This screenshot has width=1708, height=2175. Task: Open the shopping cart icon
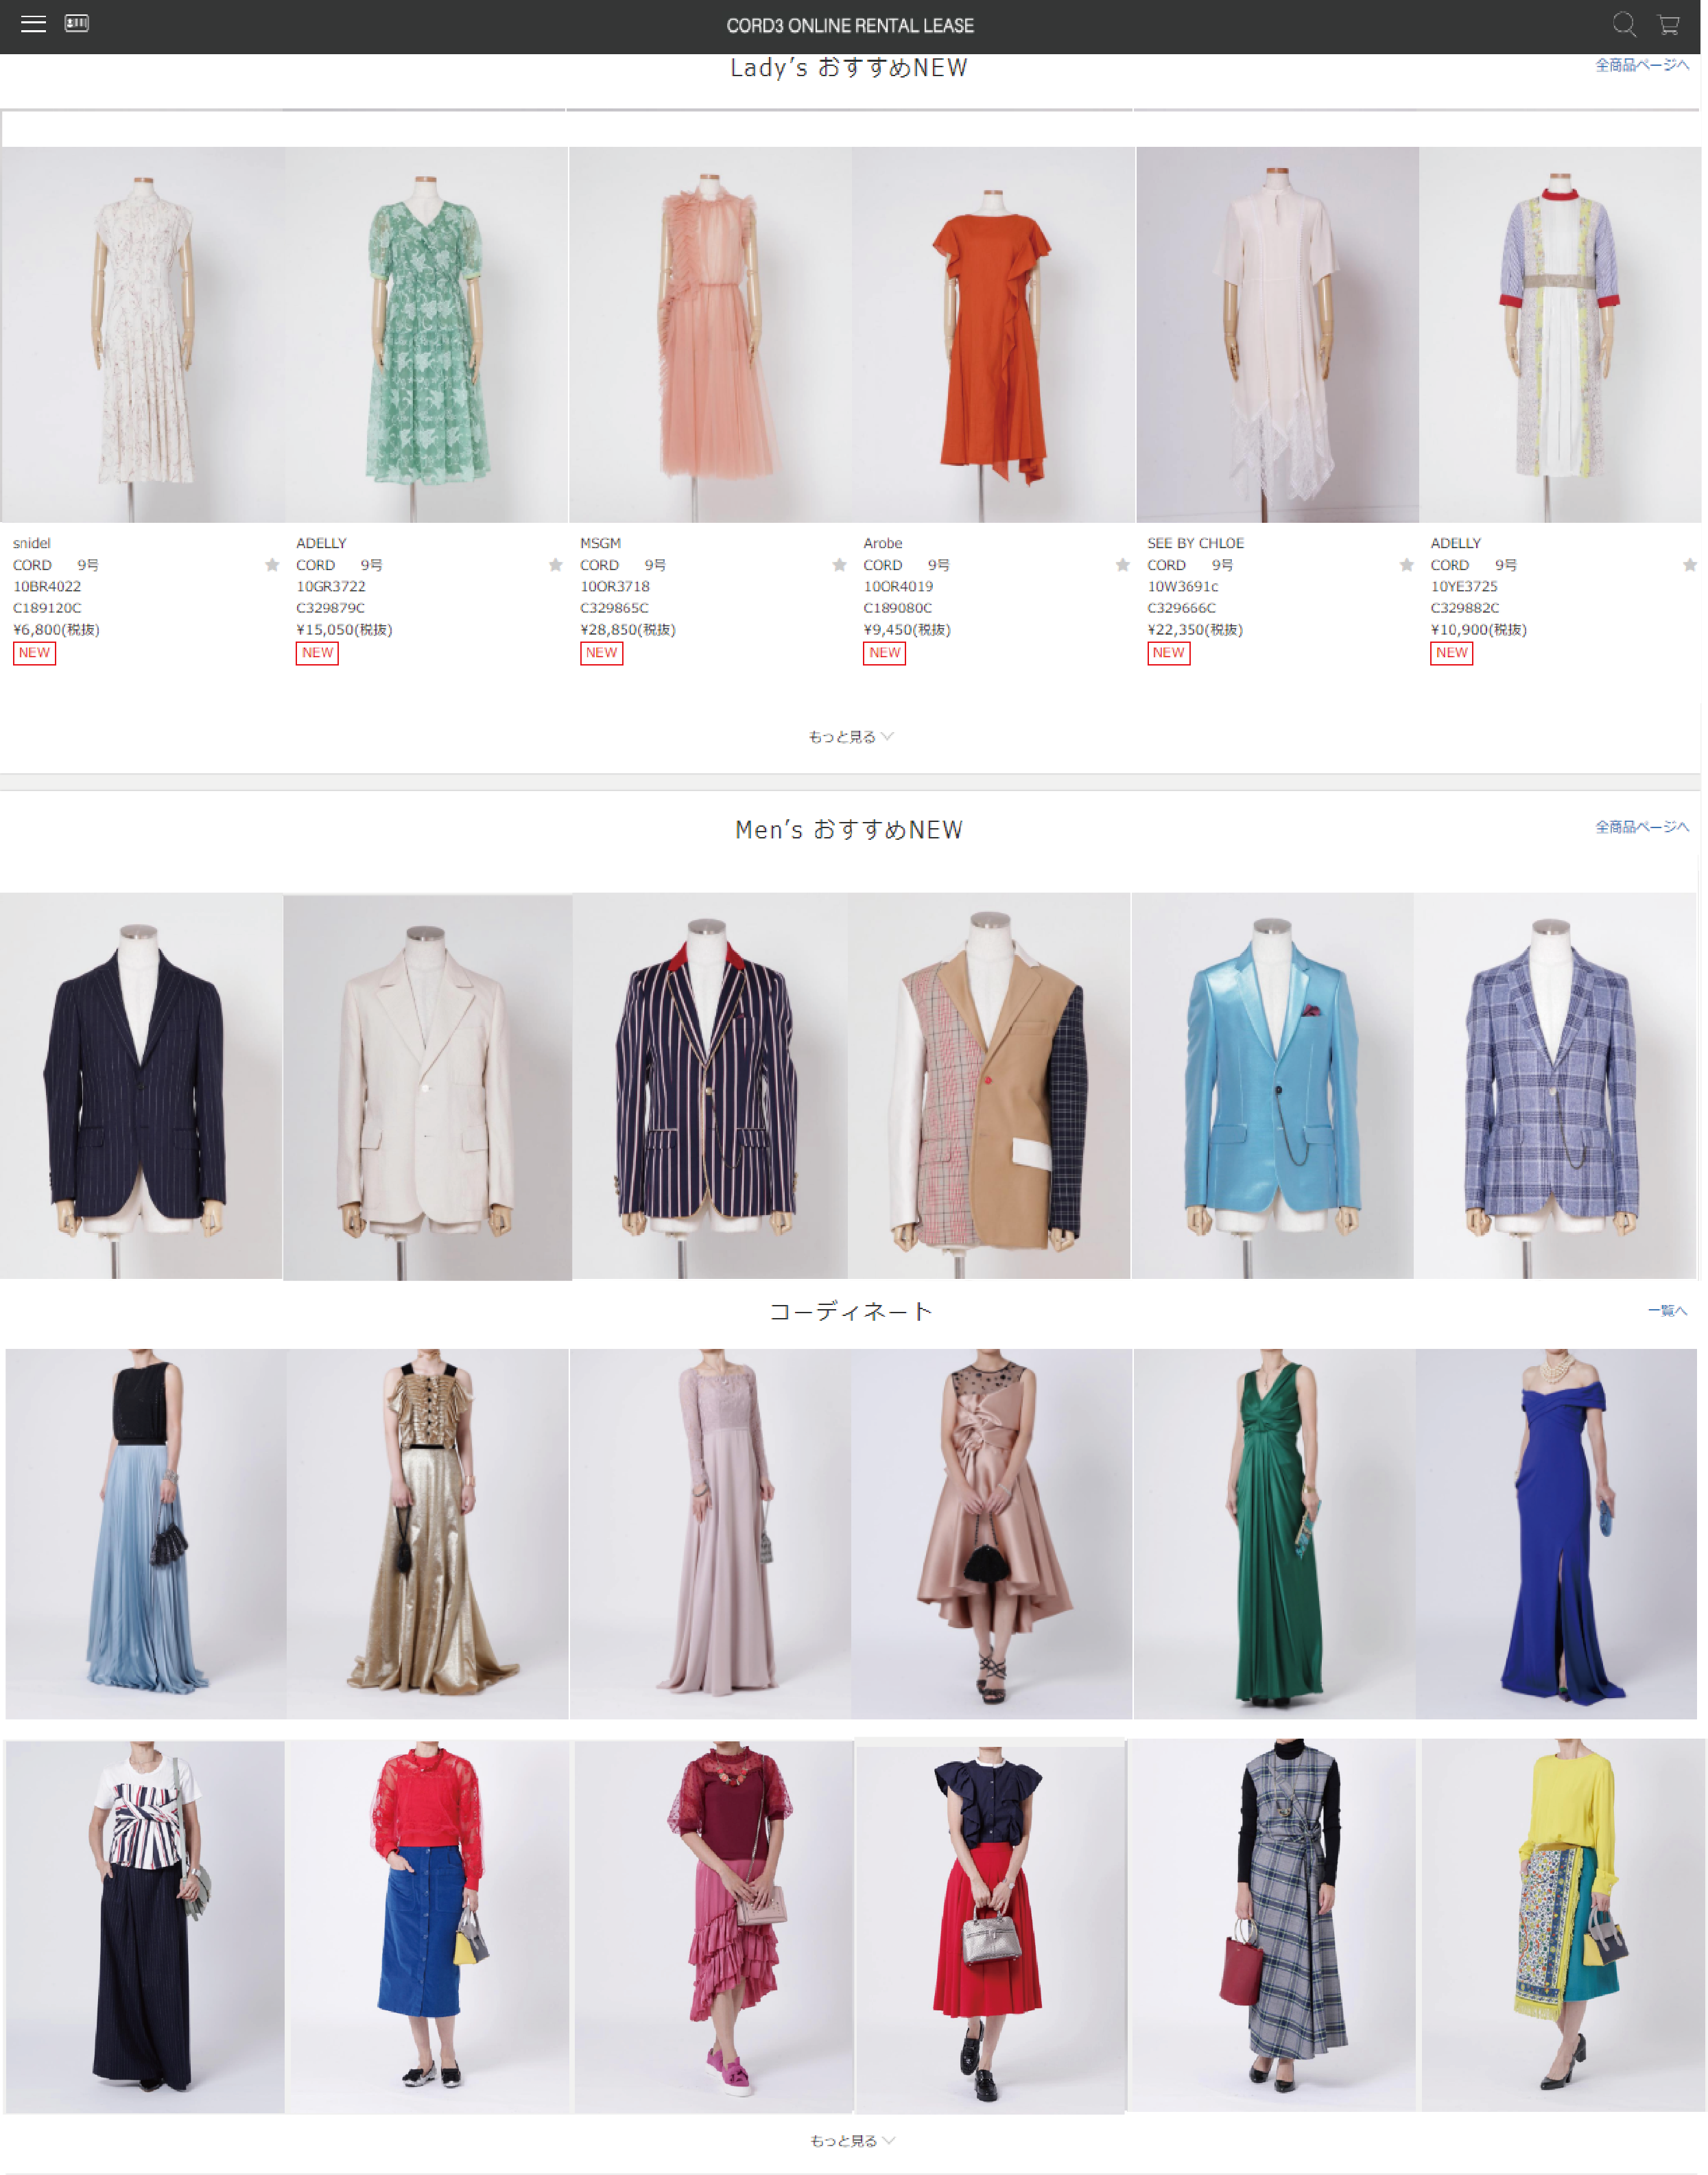(1668, 25)
